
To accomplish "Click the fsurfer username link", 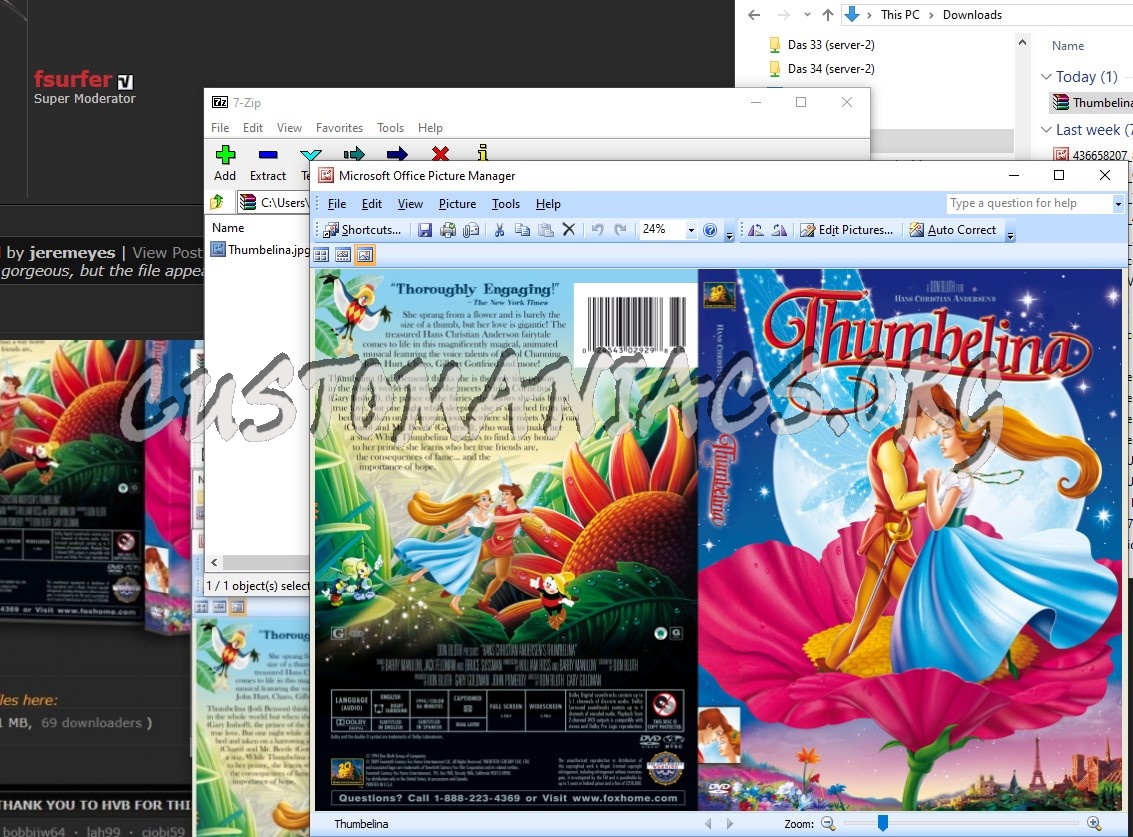I will pos(73,79).
